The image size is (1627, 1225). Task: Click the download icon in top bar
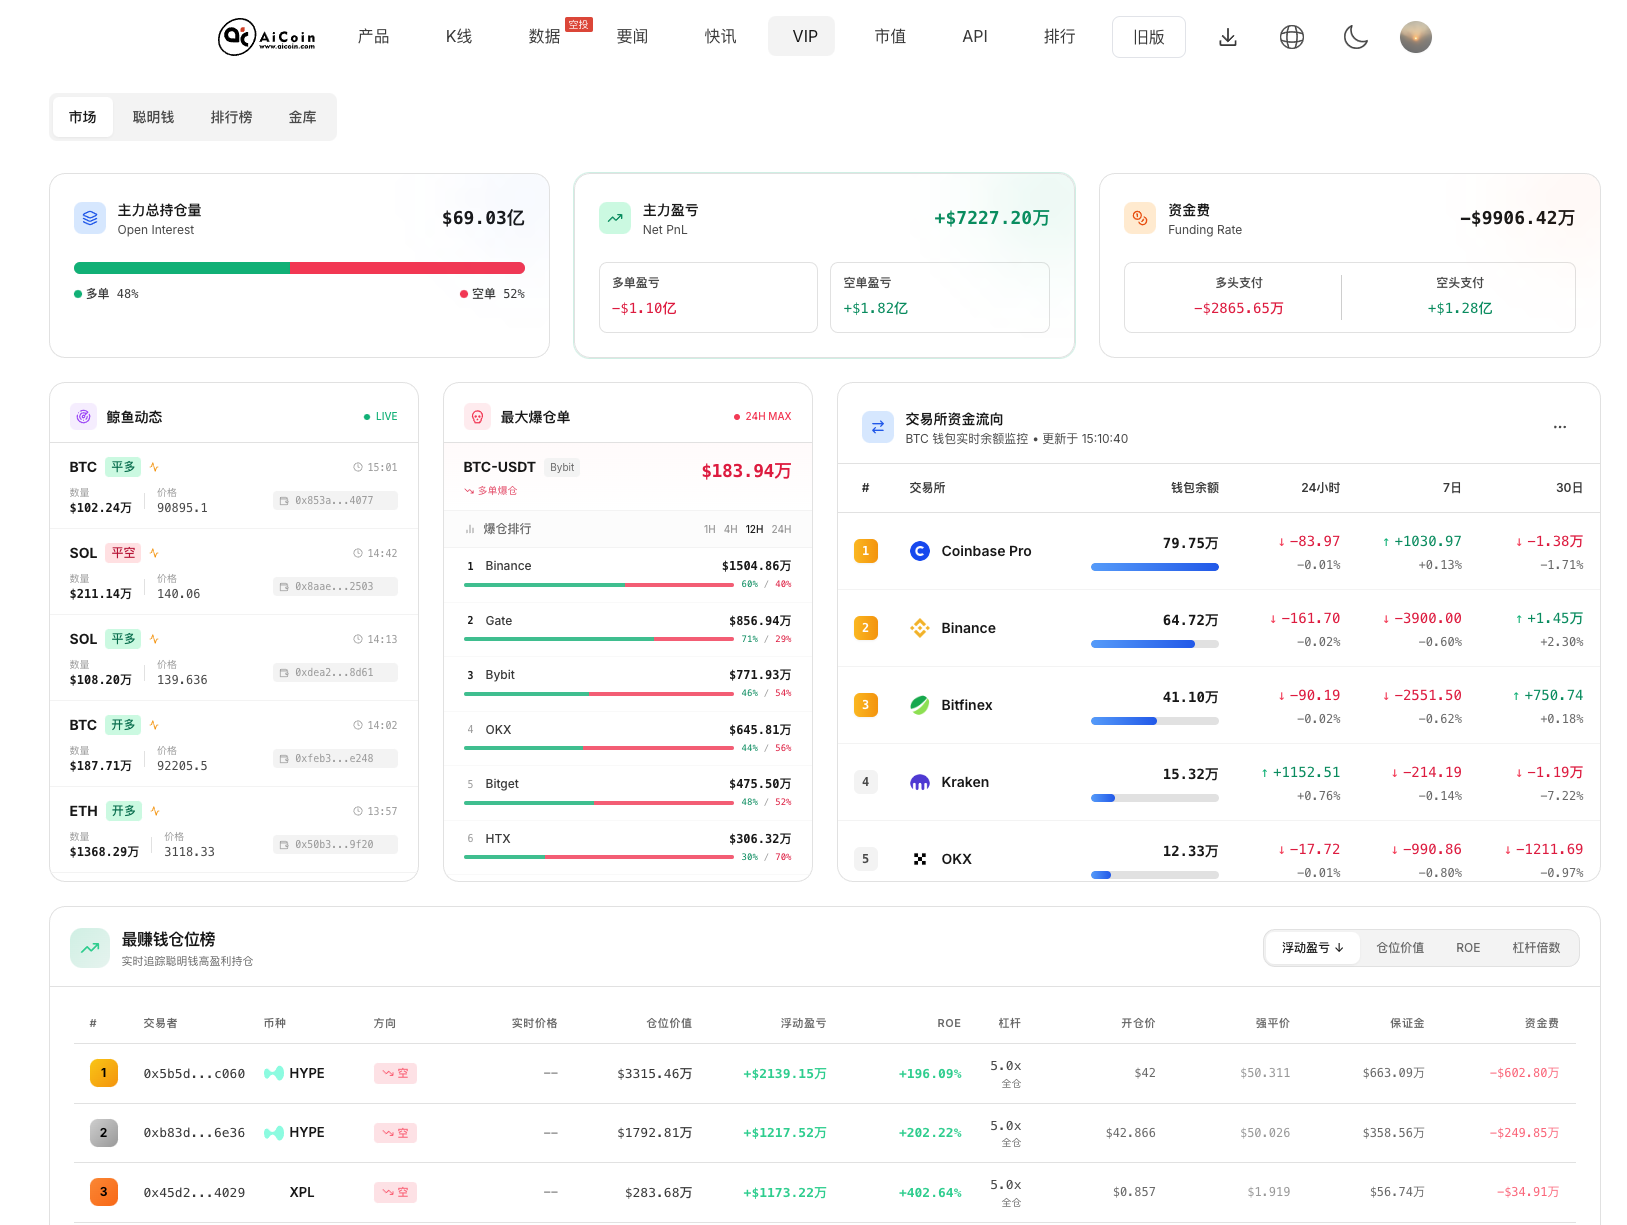click(x=1227, y=36)
